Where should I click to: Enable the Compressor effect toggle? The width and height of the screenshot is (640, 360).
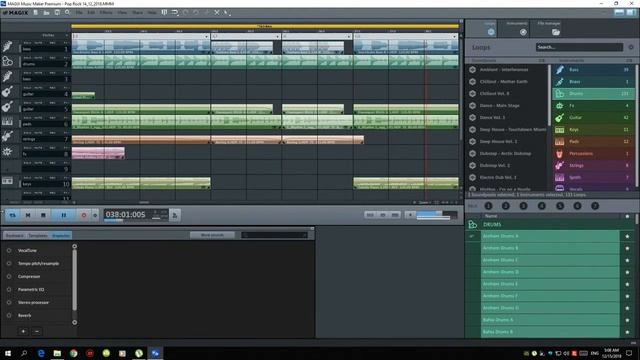coord(9,277)
